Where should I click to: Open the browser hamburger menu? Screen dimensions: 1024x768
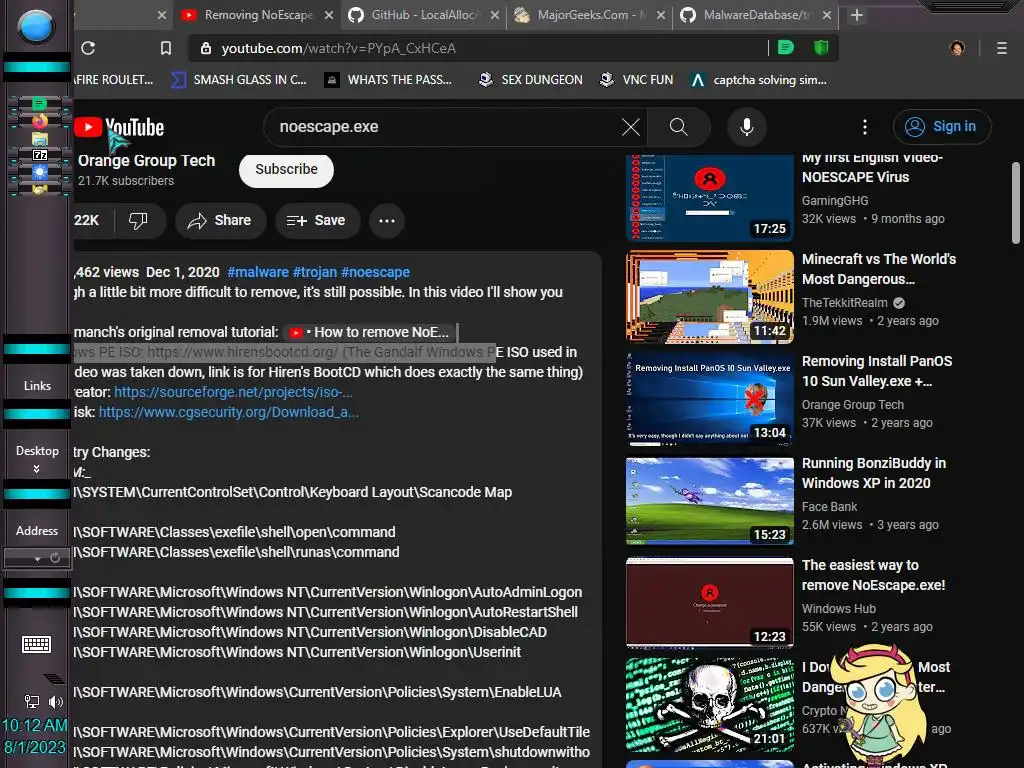point(1001,48)
